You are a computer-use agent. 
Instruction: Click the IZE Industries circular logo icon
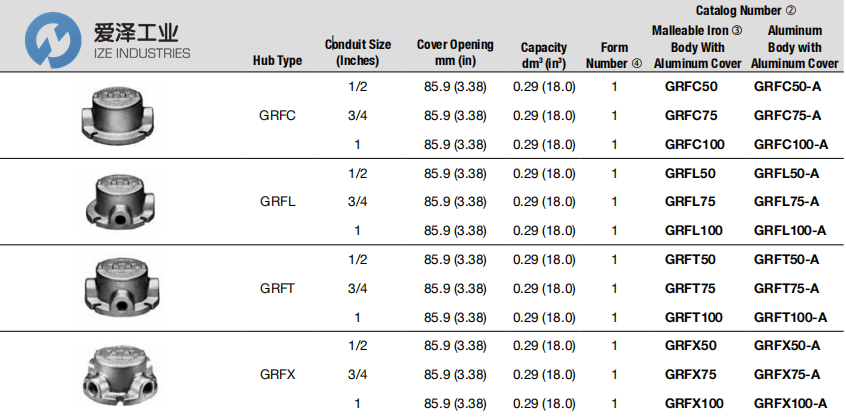(x=54, y=40)
